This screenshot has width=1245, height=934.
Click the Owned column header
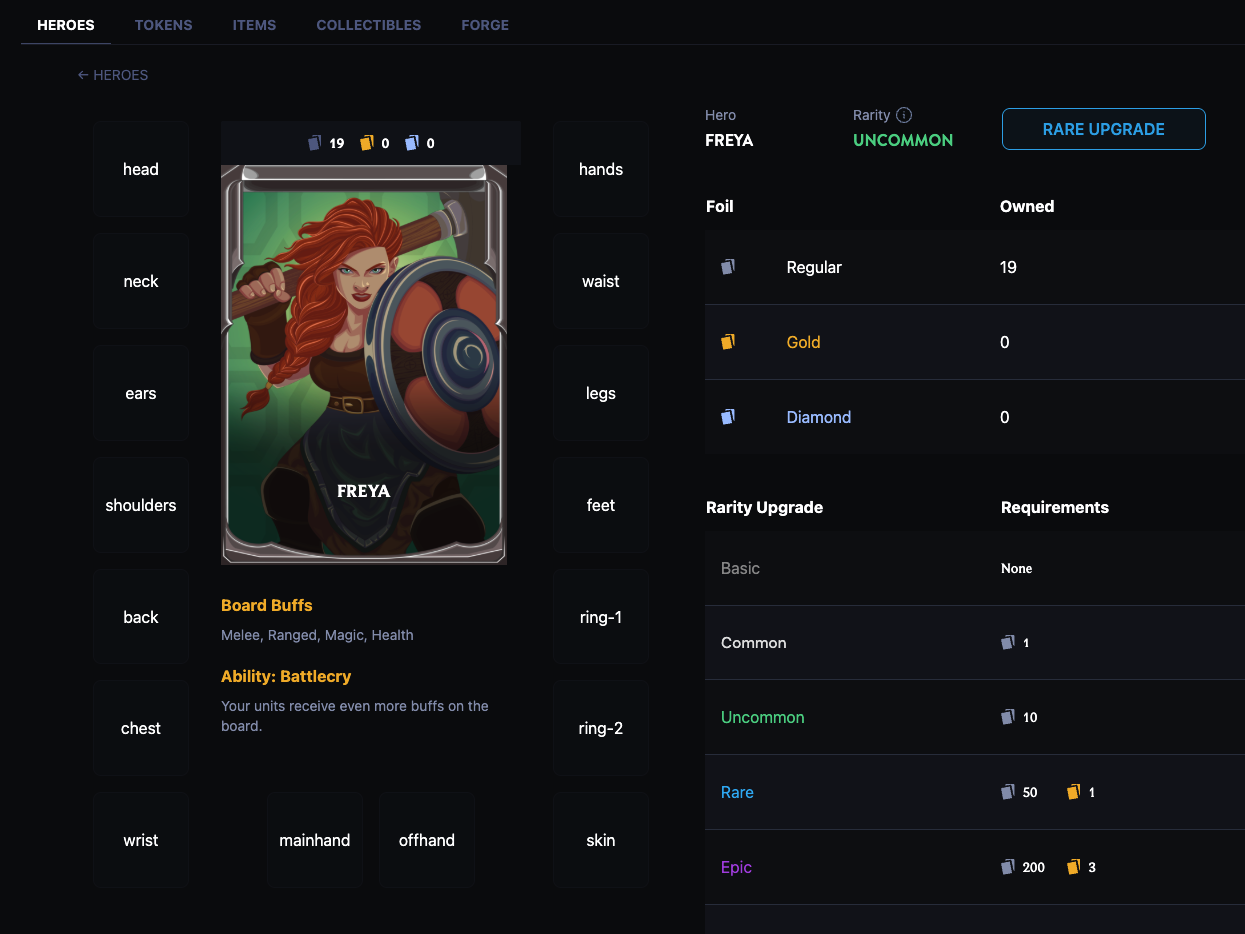click(x=1027, y=206)
